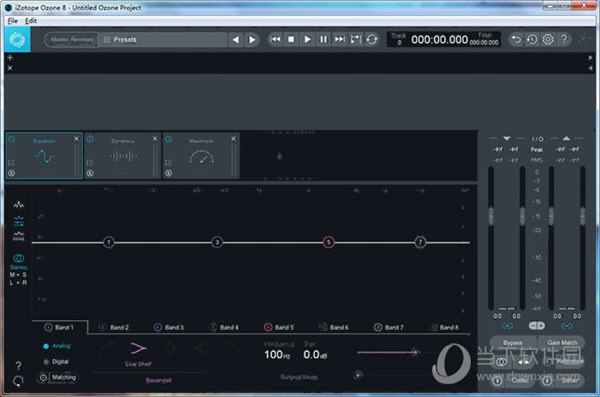This screenshot has height=397, width=600.
Task: Open Equalizer module preset list icon
Action: [11, 163]
